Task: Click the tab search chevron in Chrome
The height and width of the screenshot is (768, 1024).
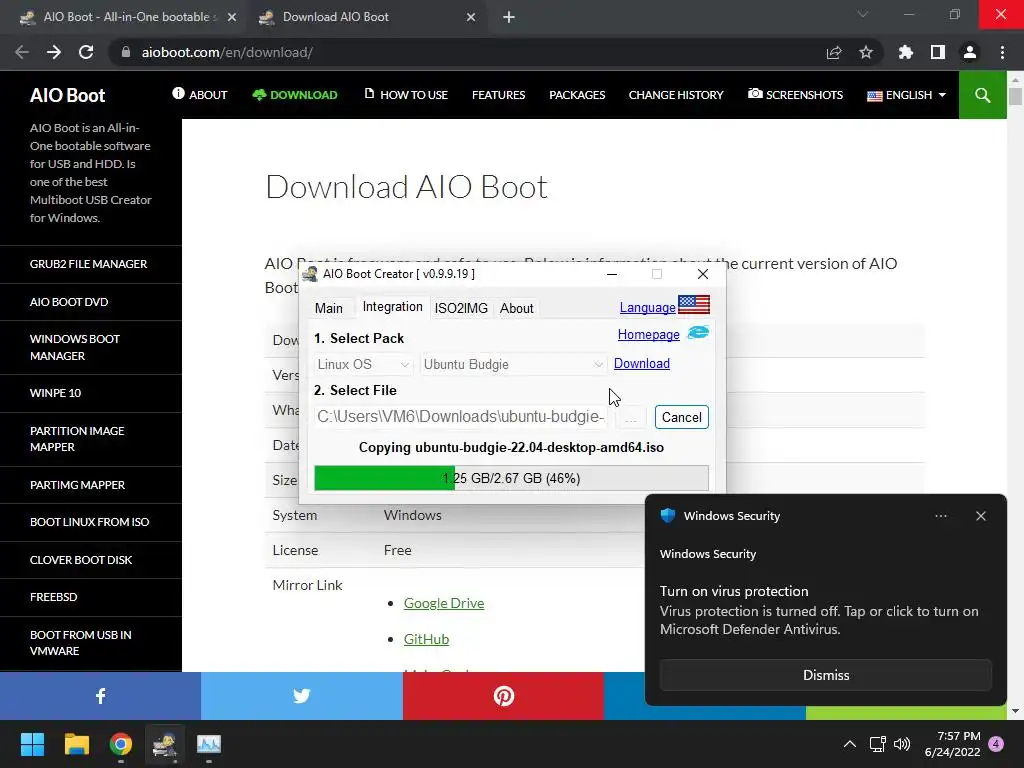Action: tap(863, 14)
